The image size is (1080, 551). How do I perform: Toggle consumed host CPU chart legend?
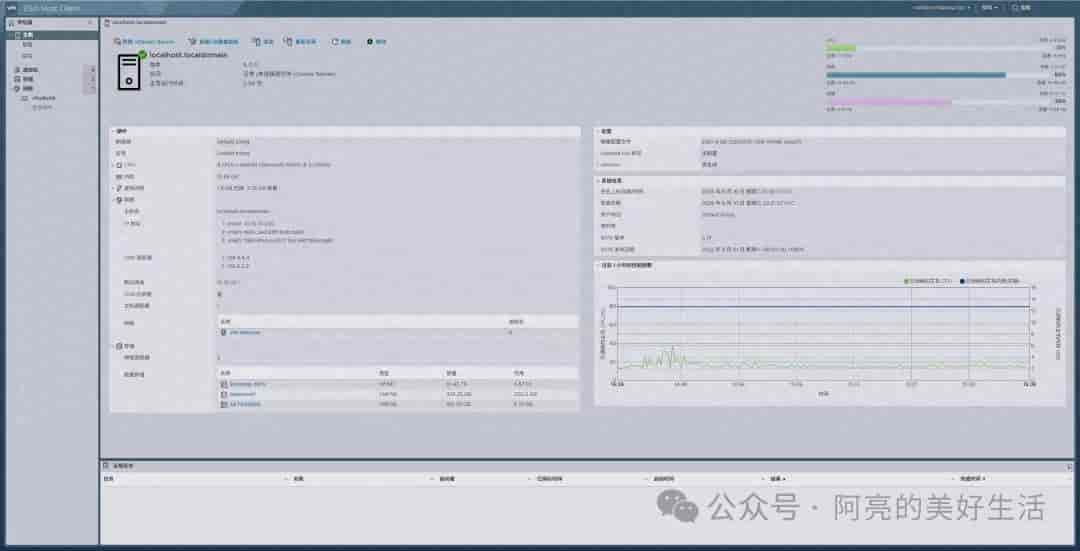[x=928, y=281]
